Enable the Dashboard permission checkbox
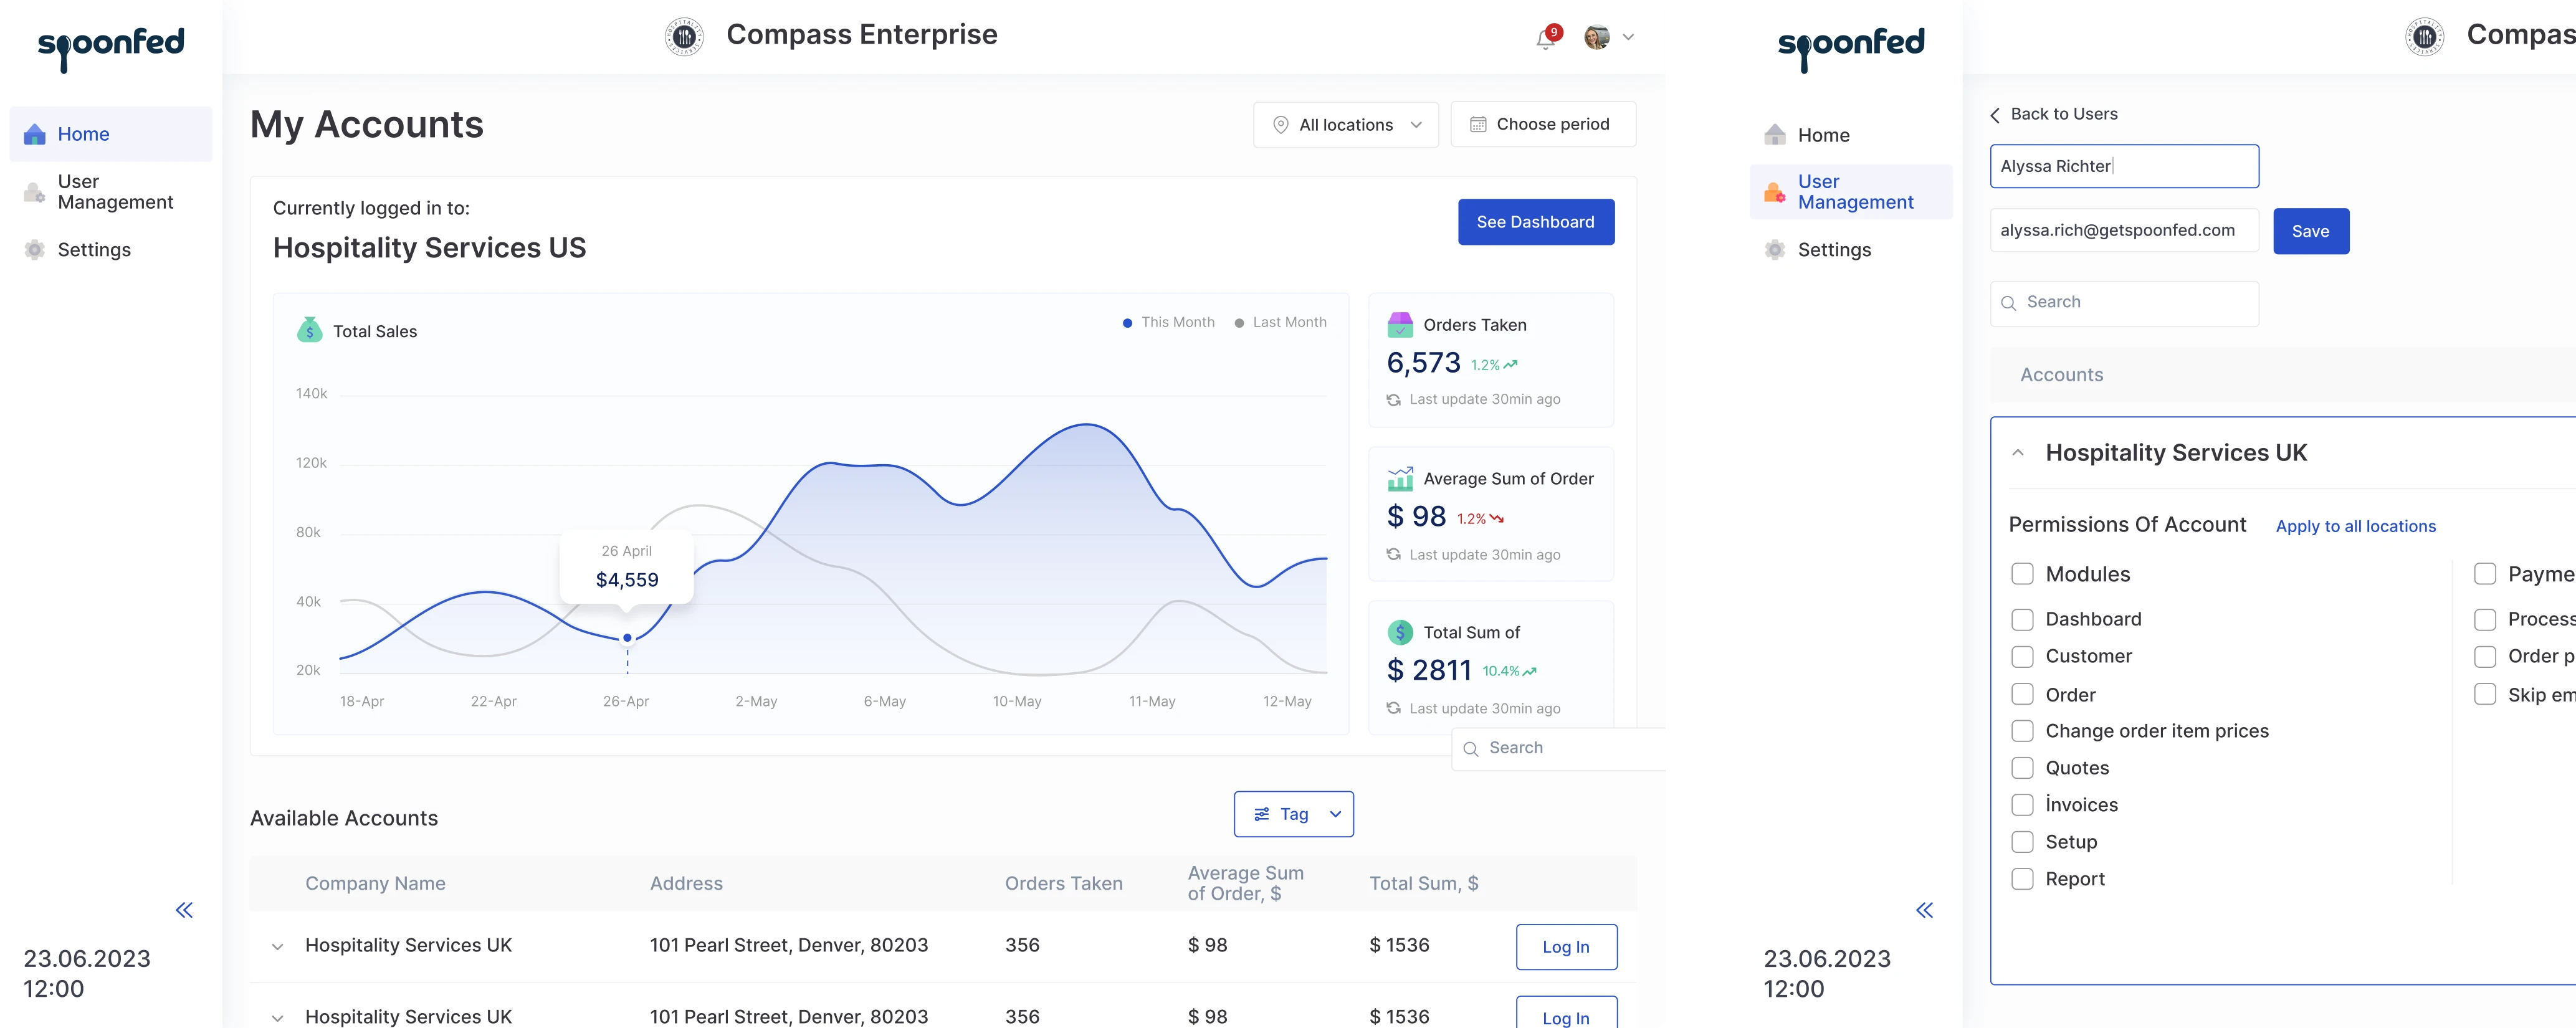 click(x=2022, y=620)
